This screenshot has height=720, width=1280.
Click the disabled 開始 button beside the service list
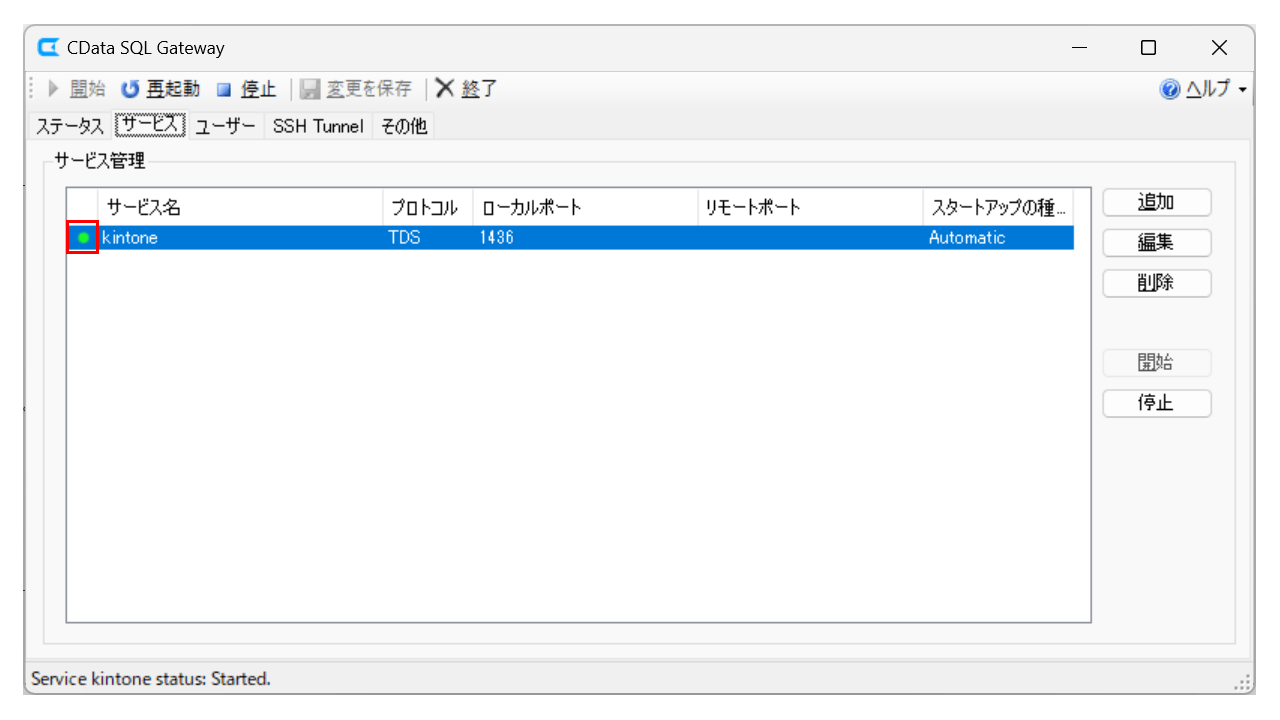coord(1157,363)
